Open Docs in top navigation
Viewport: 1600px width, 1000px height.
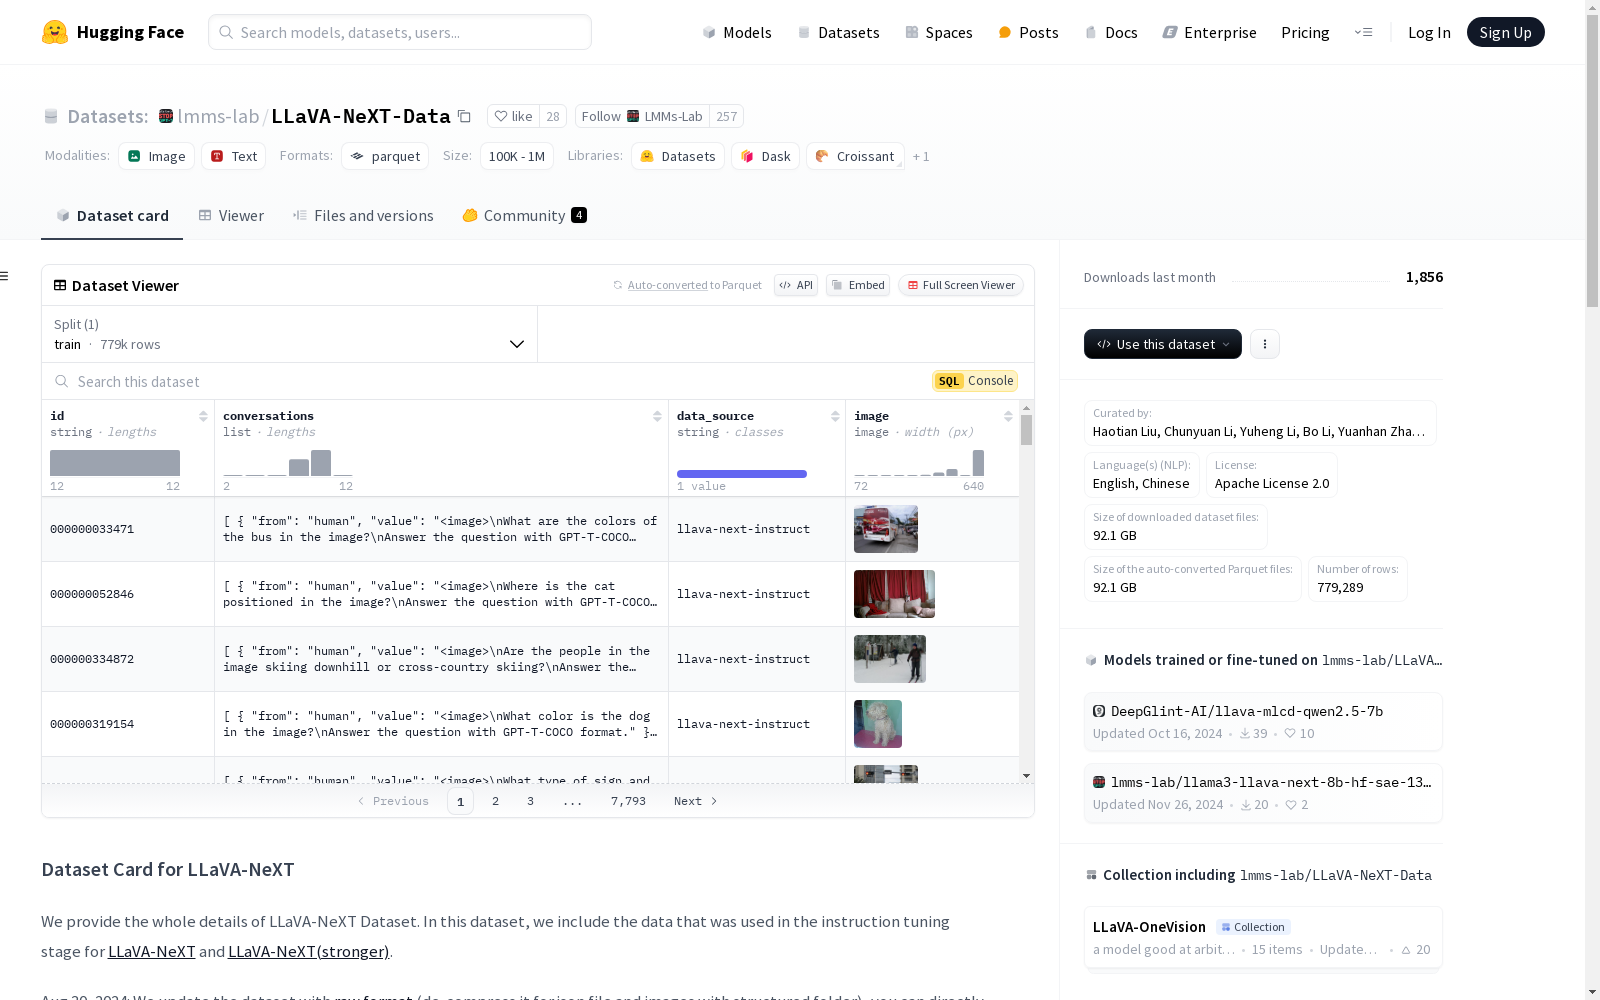click(1111, 32)
